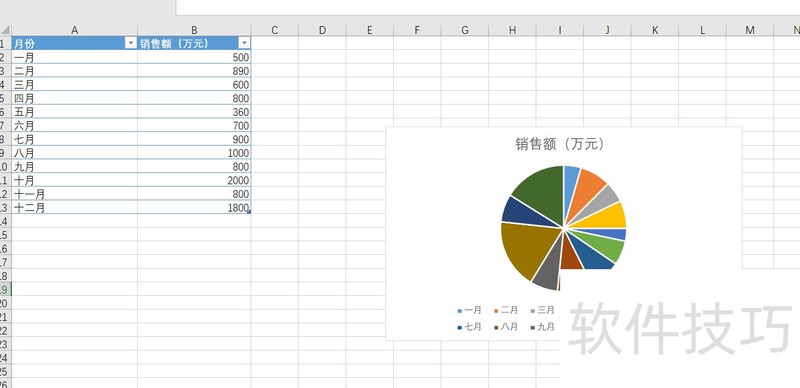Select the cell containing 二月

tap(74, 70)
